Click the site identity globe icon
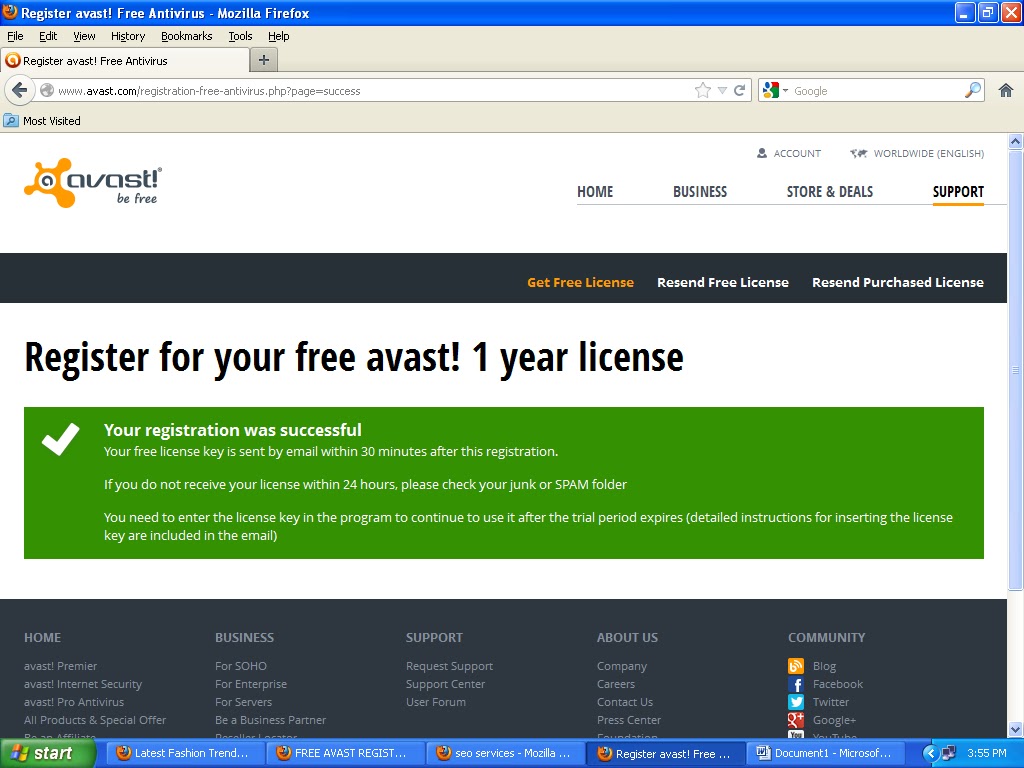The image size is (1024, 768). pyautogui.click(x=47, y=91)
